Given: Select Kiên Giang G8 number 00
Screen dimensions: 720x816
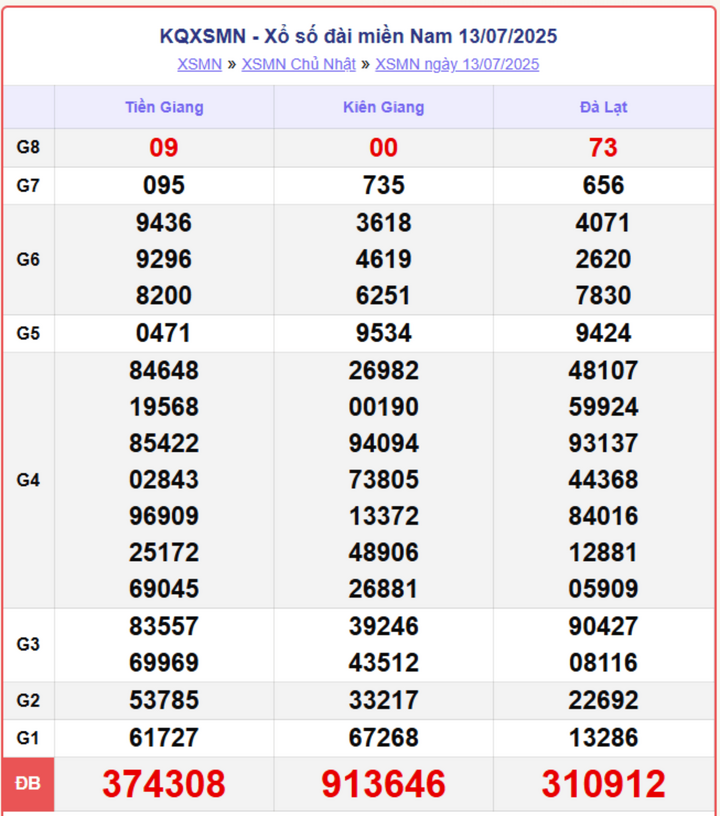Looking at the screenshot, I should coord(383,148).
